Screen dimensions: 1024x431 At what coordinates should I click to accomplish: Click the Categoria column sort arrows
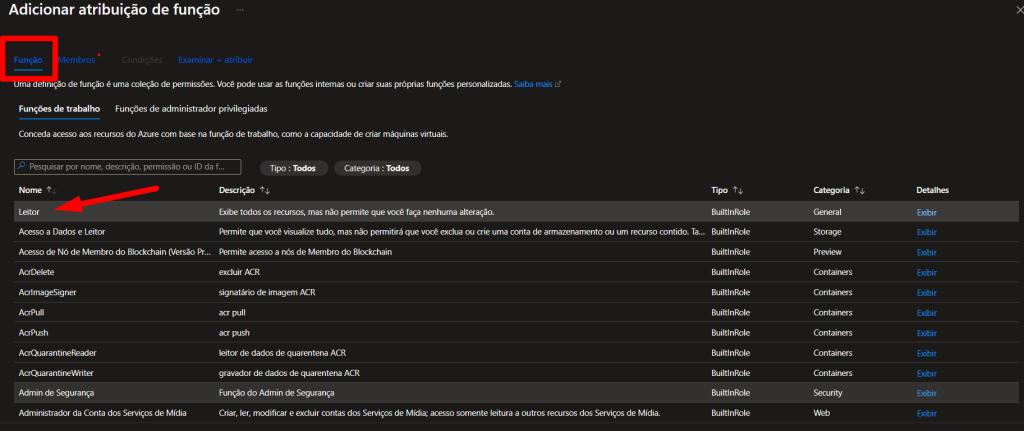860,190
